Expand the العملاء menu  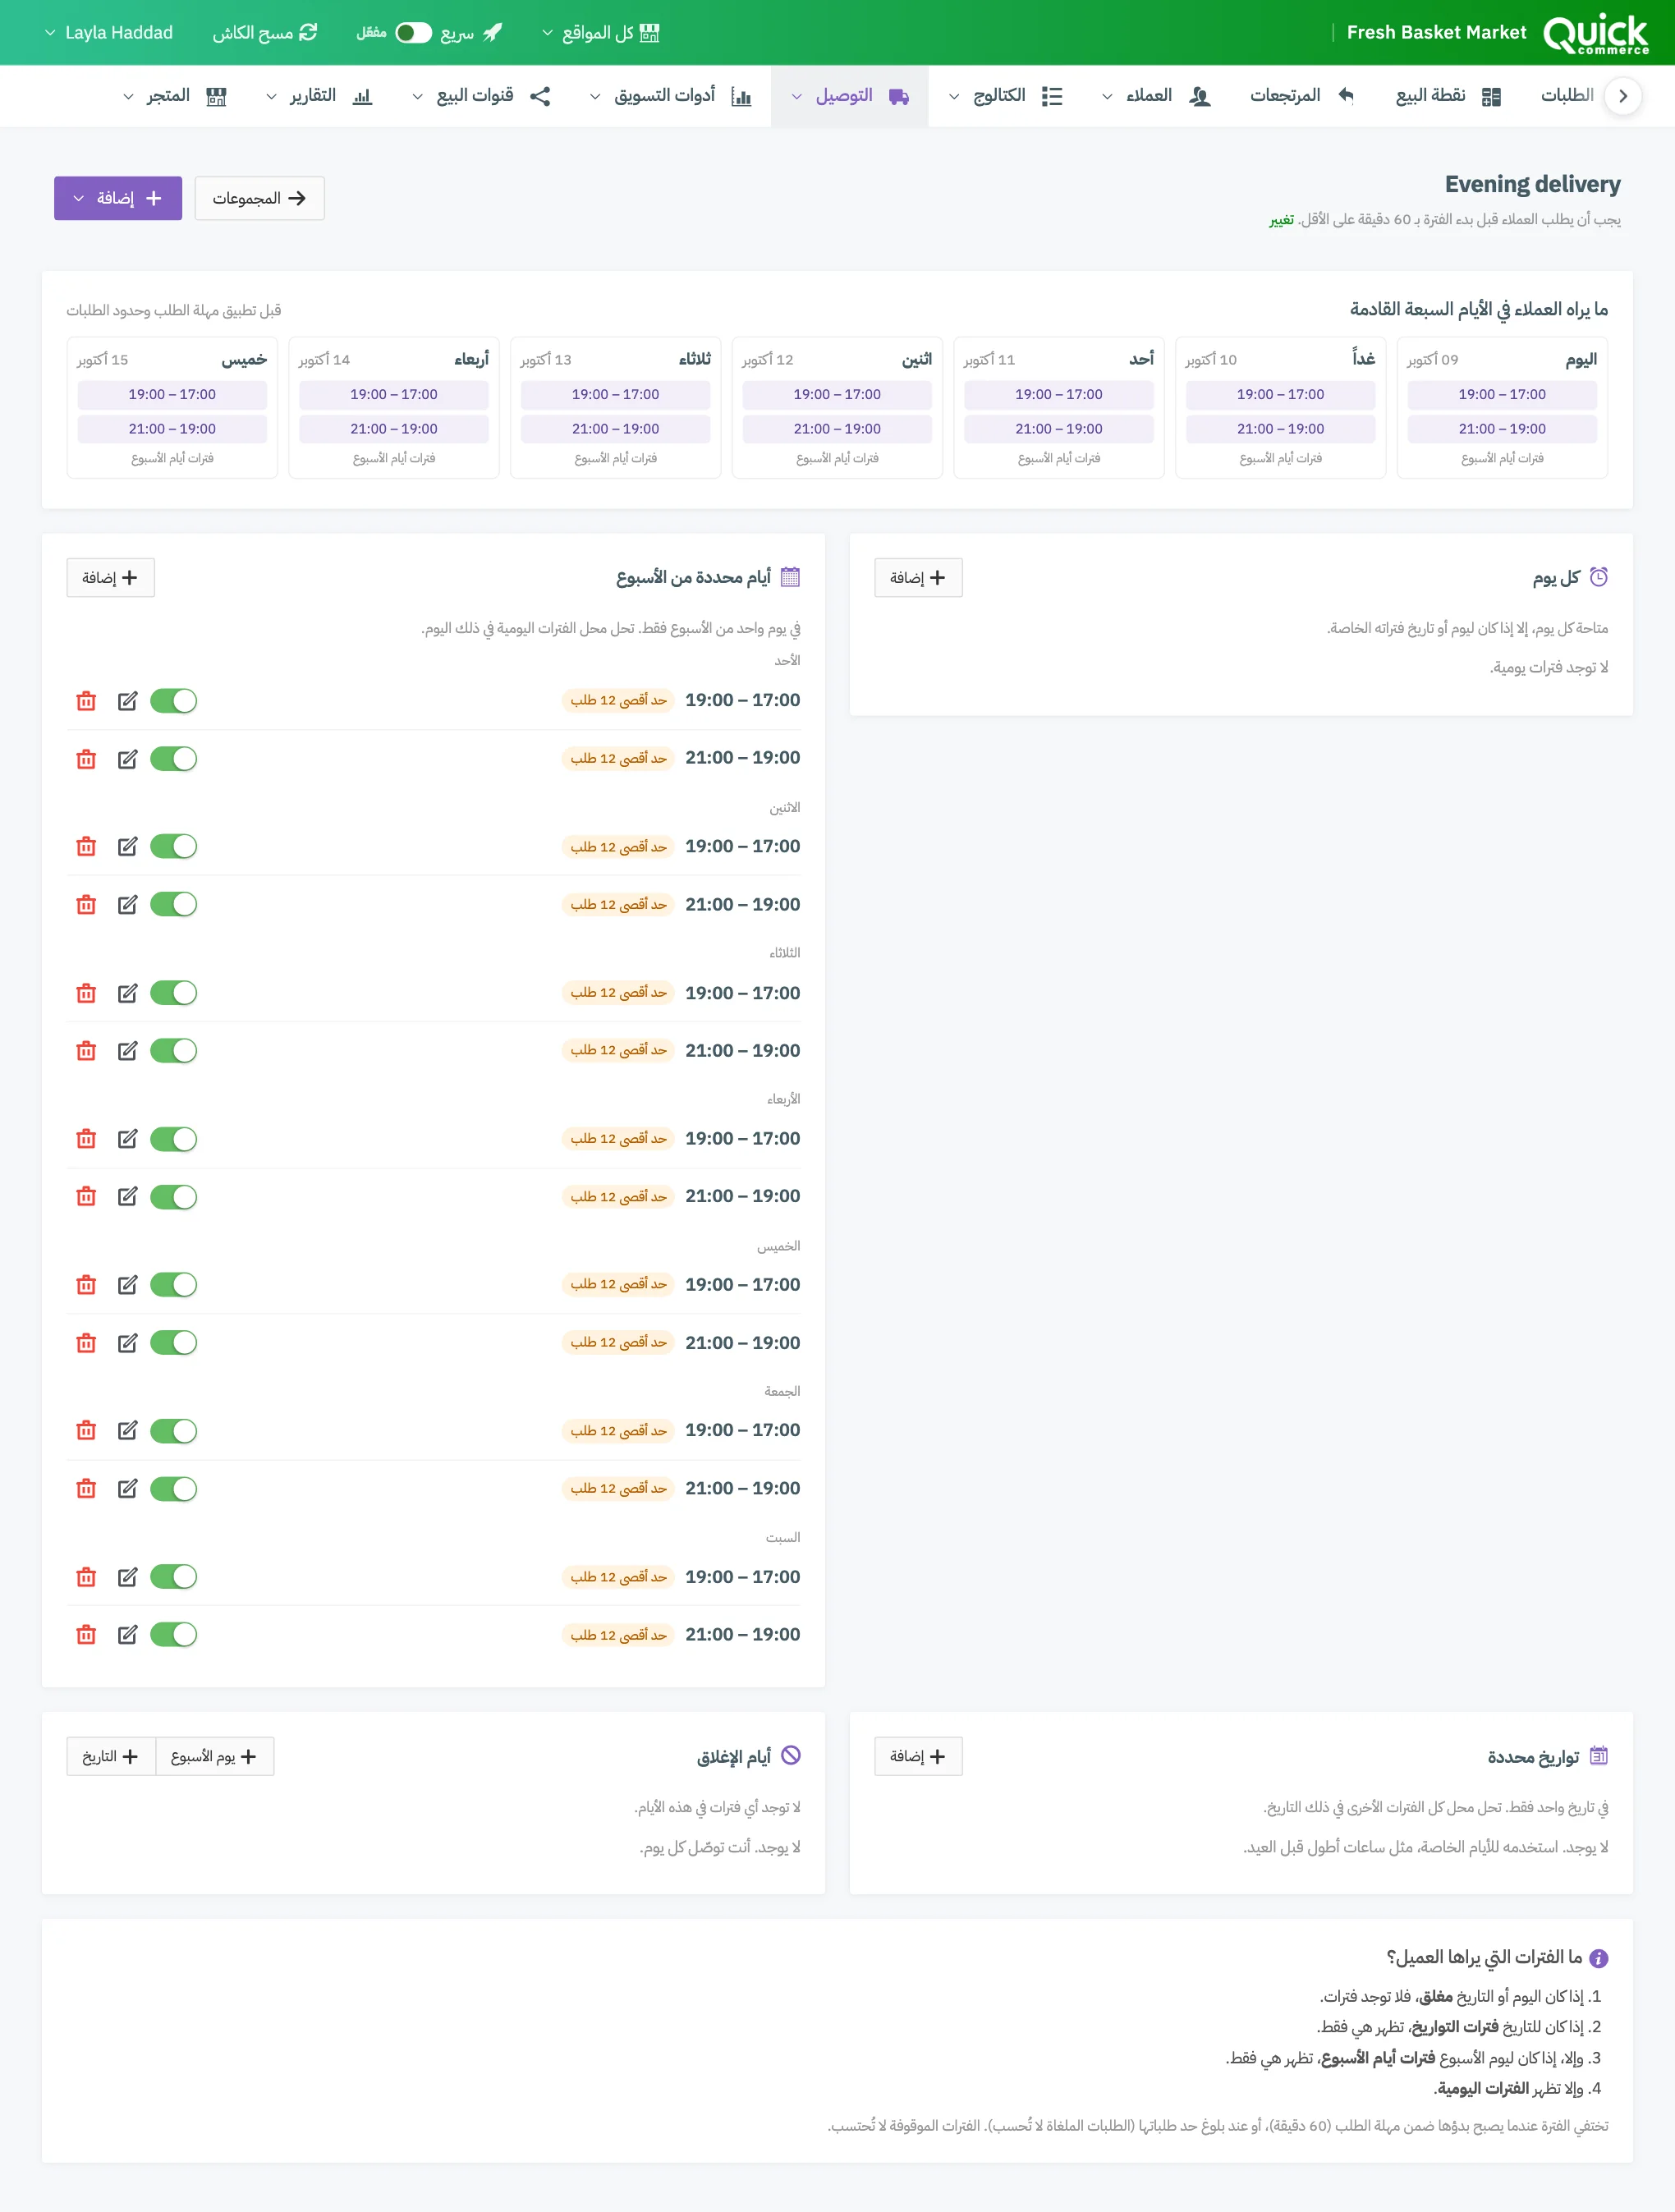[x=1155, y=96]
